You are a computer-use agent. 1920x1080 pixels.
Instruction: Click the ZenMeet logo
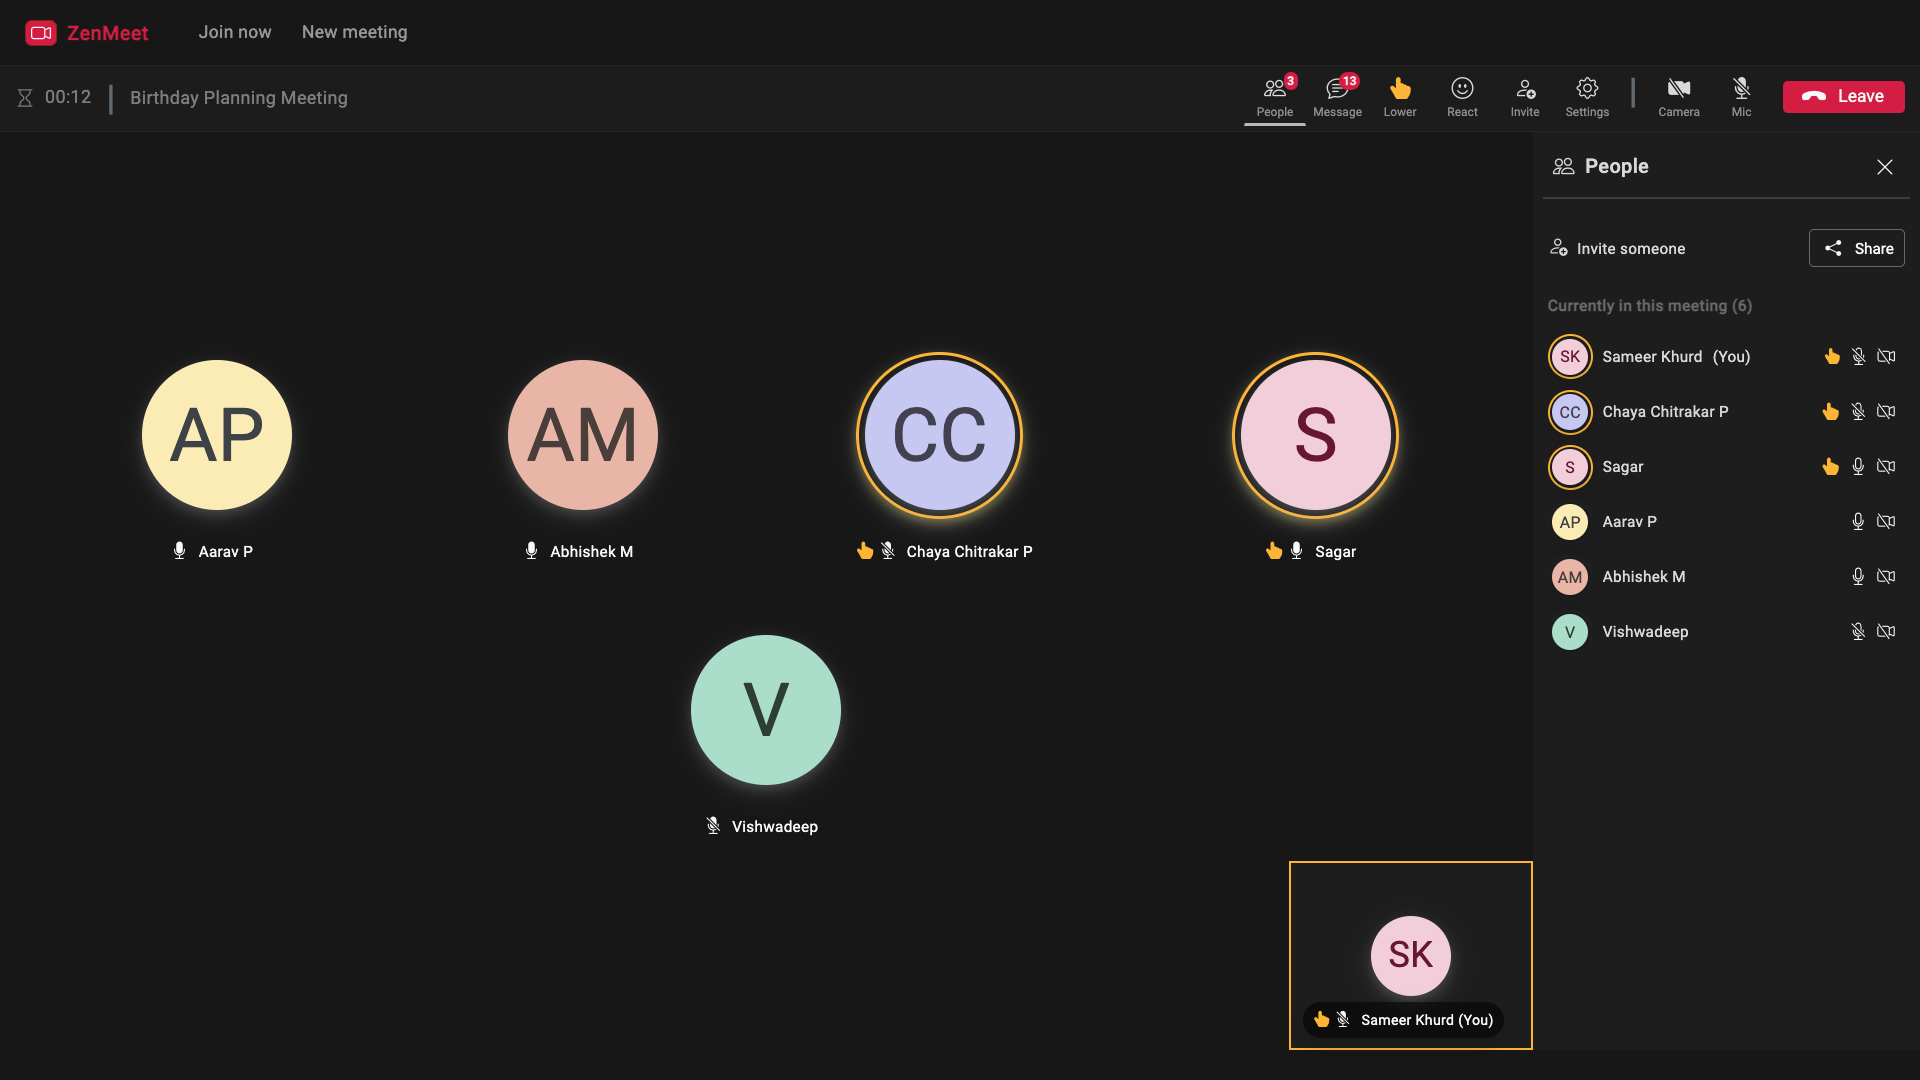[87, 32]
